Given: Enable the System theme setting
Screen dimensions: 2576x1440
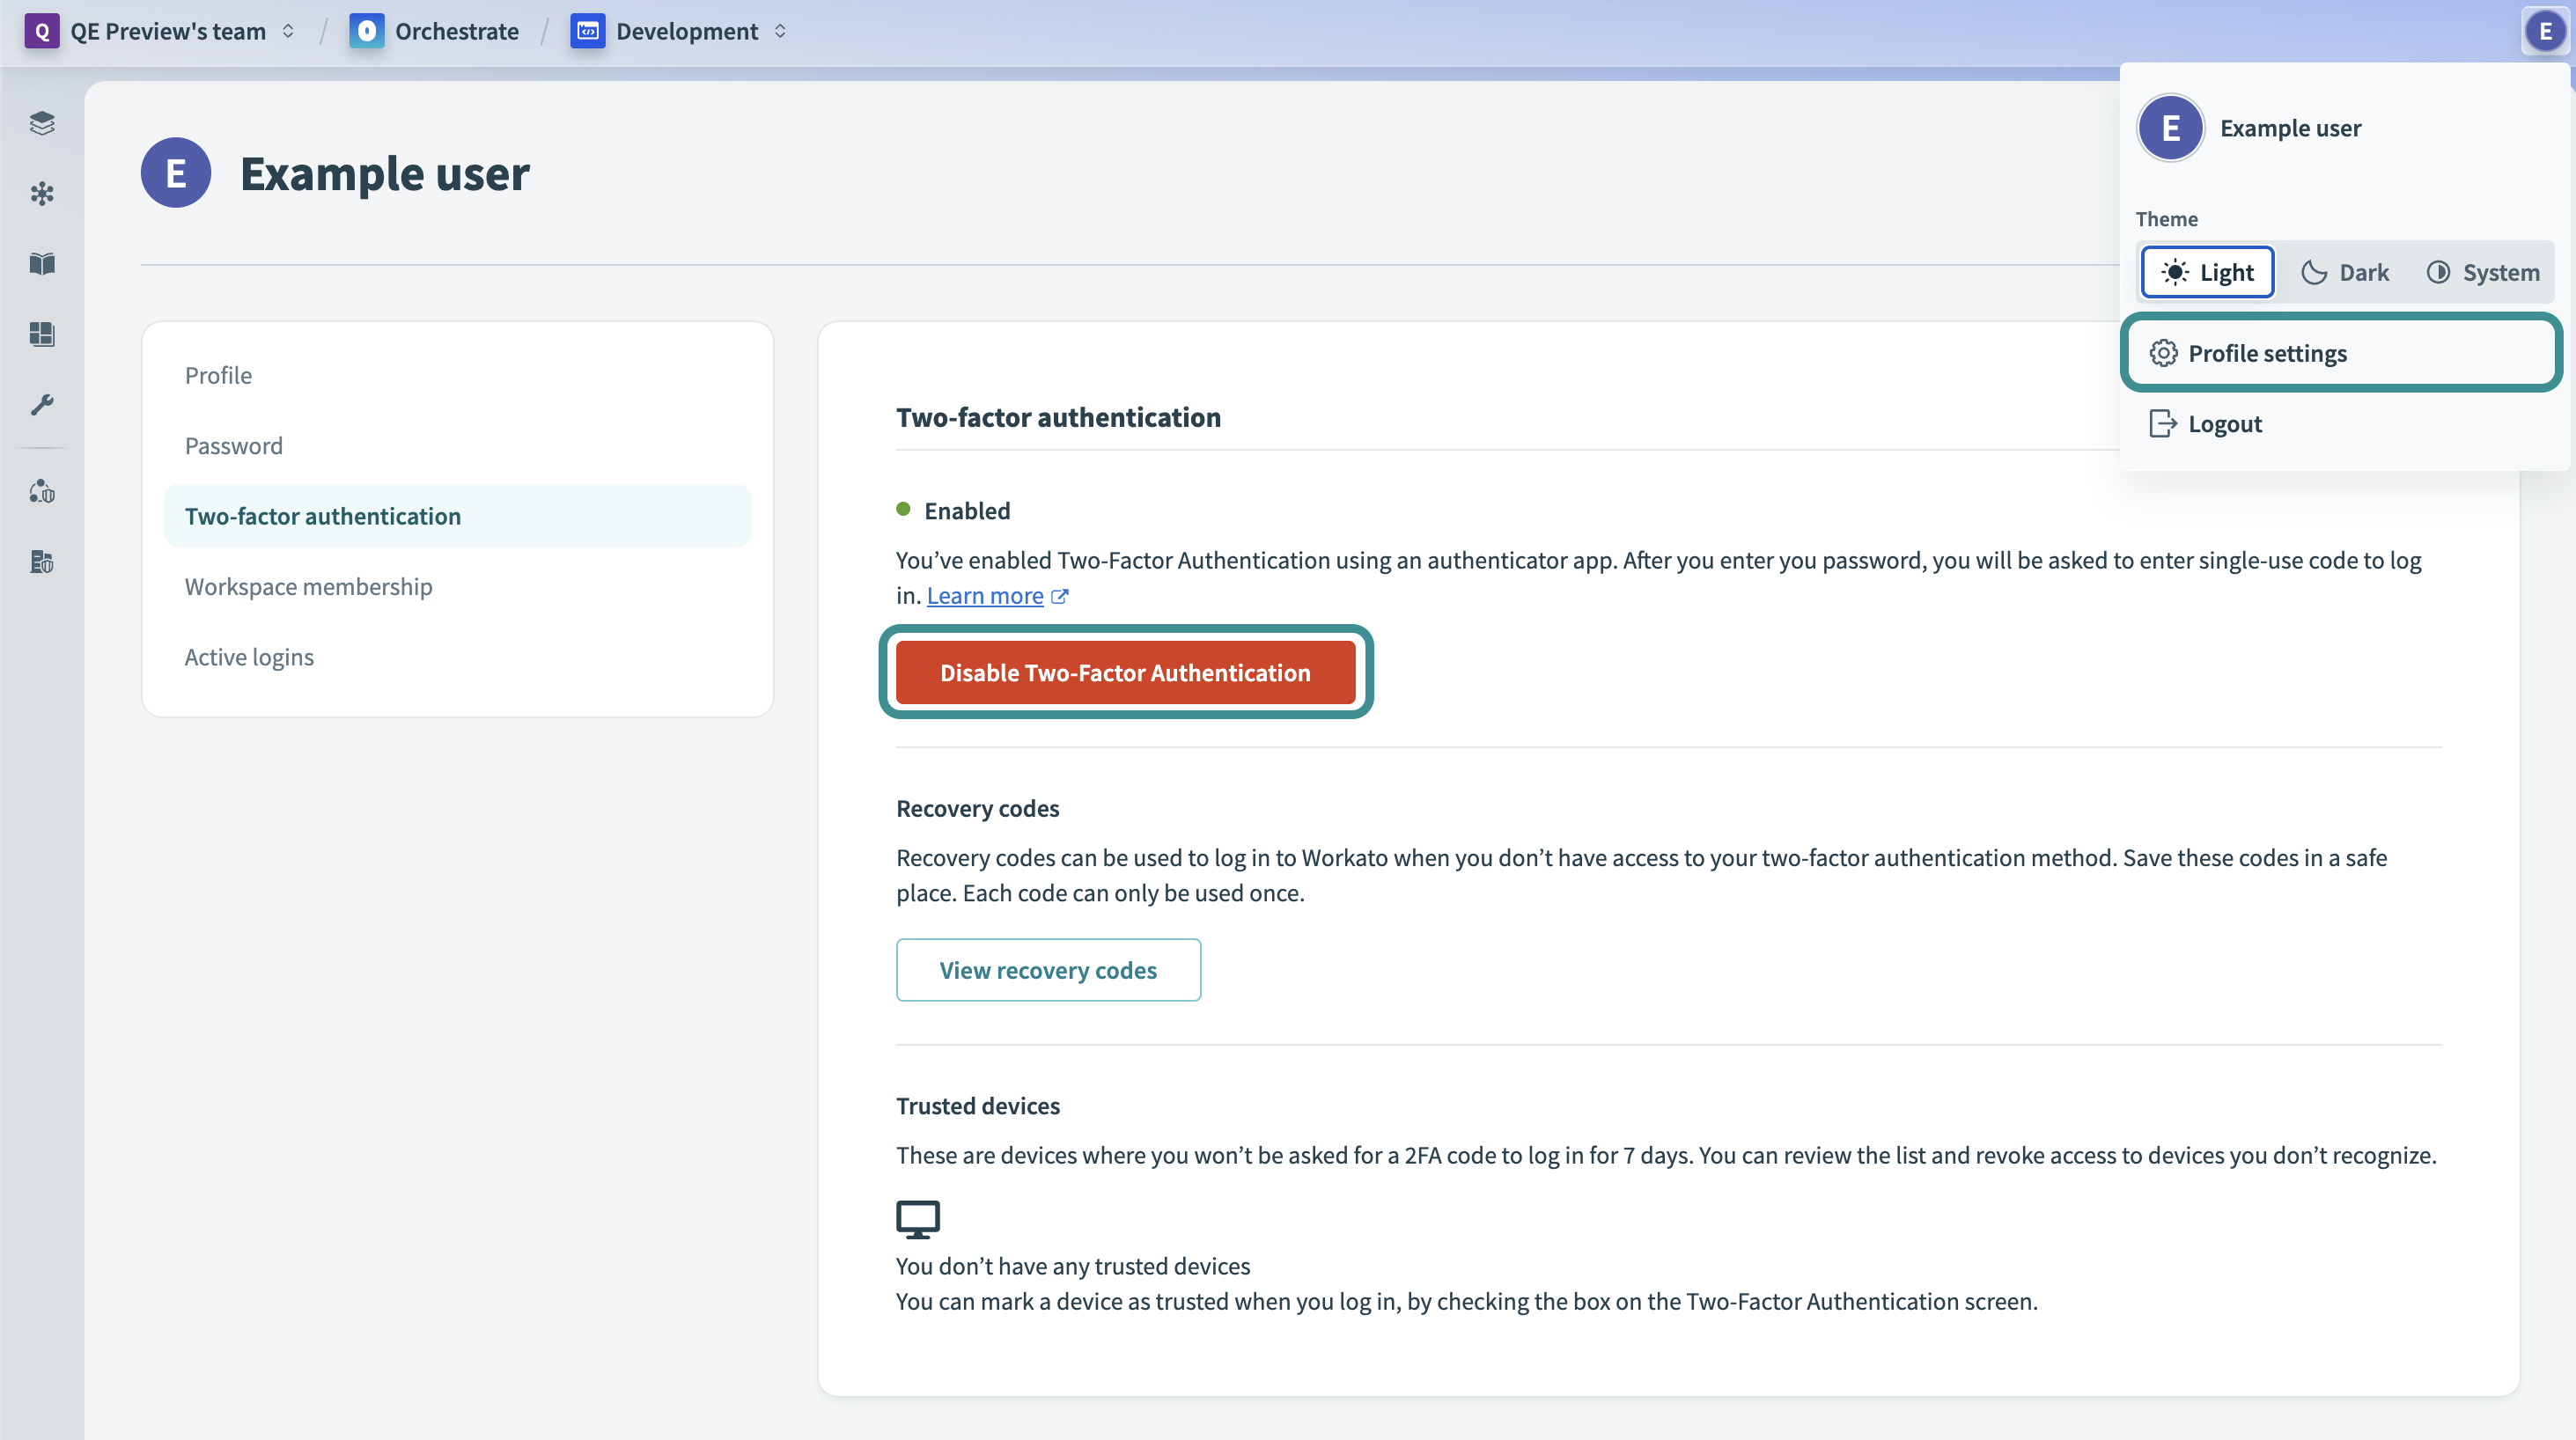Looking at the screenshot, I should 2481,271.
